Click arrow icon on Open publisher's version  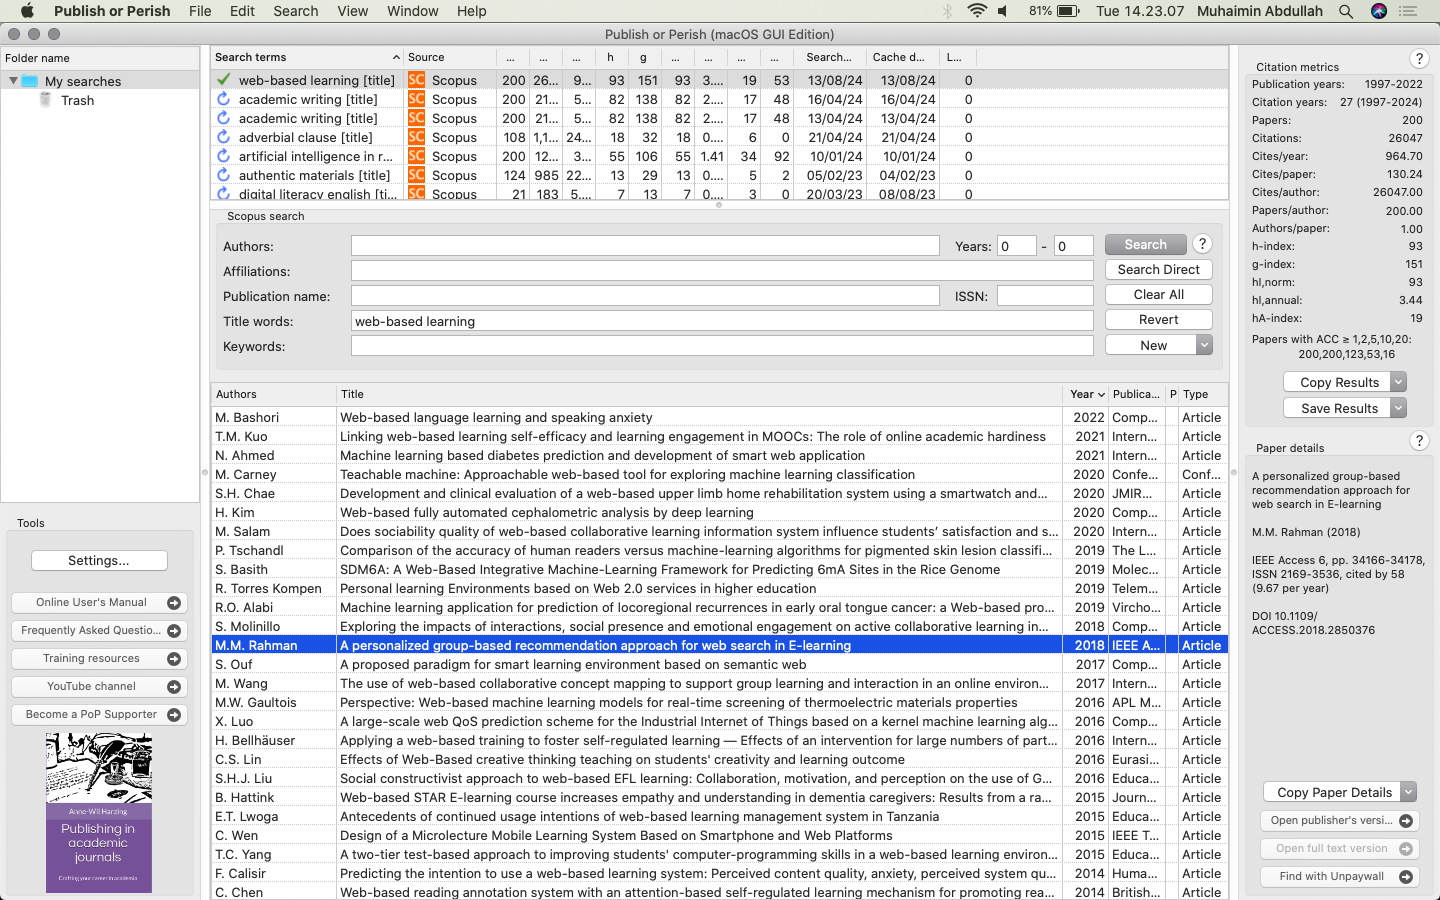[1406, 821]
